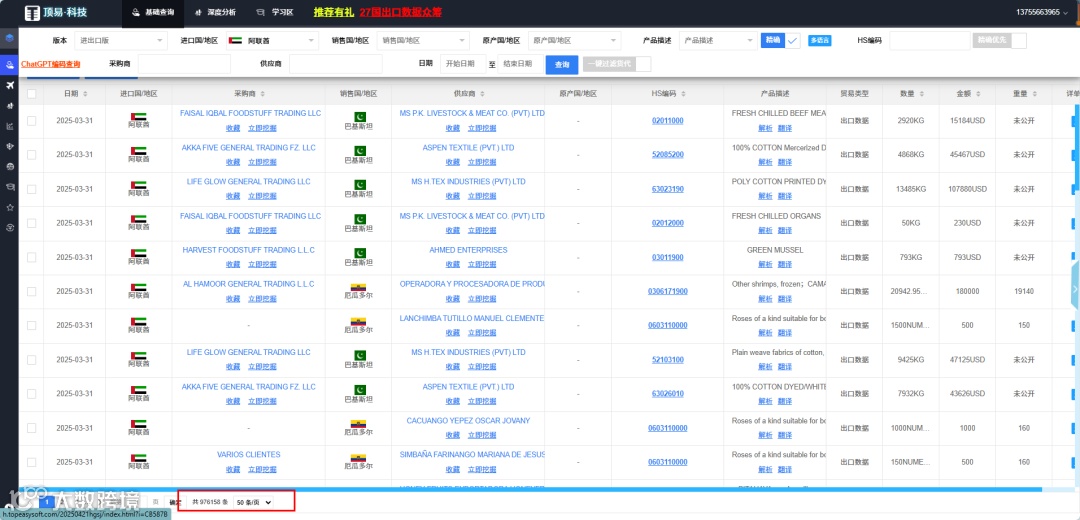Check the row for HS code 63023190
Screen dimensions: 1080x520
click(32, 189)
